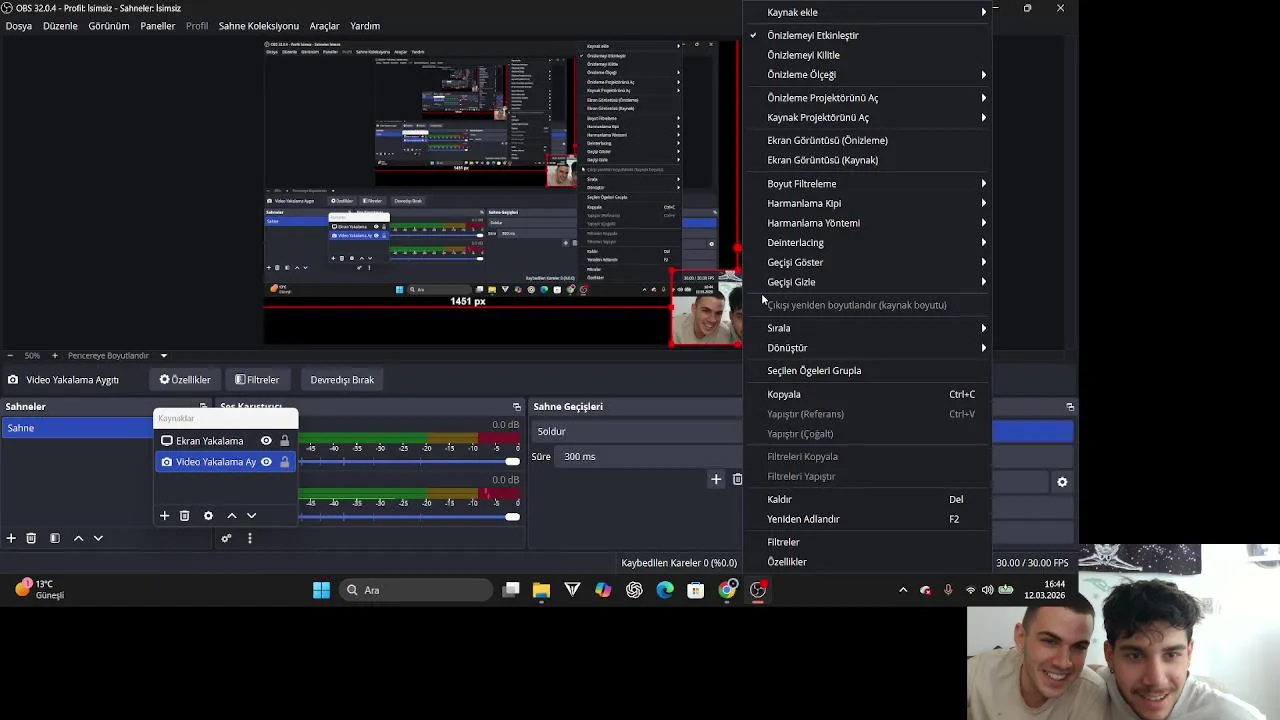
Task: Zoom out the preview with the minus icon
Action: (10, 355)
